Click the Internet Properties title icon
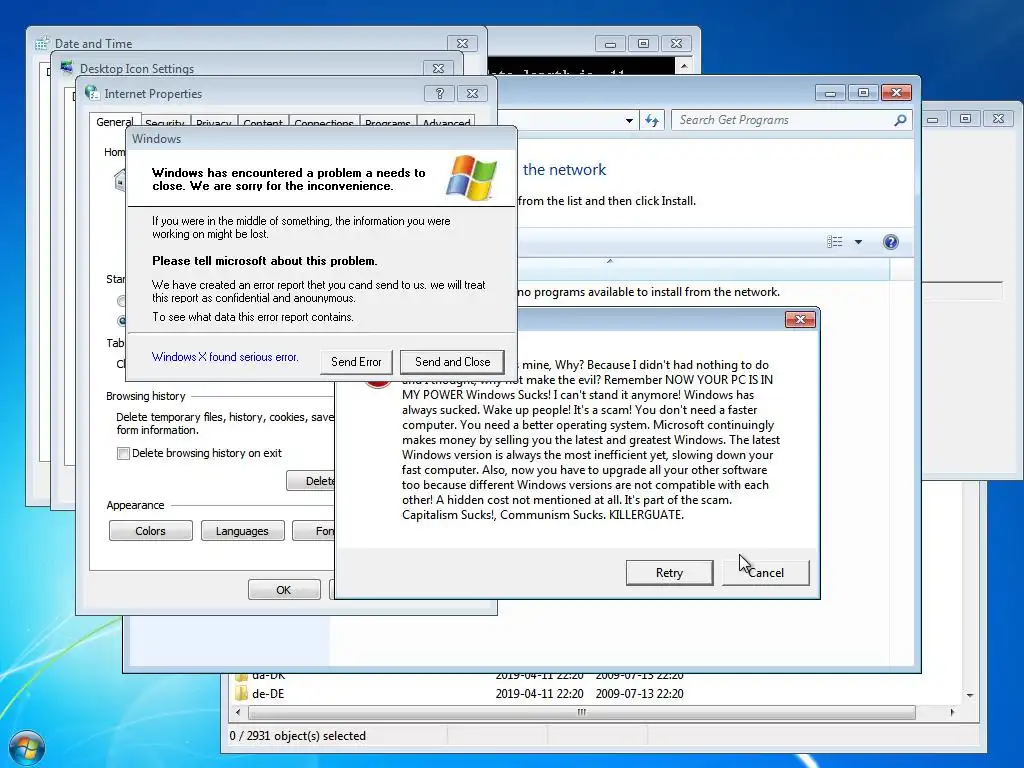 pyautogui.click(x=92, y=93)
